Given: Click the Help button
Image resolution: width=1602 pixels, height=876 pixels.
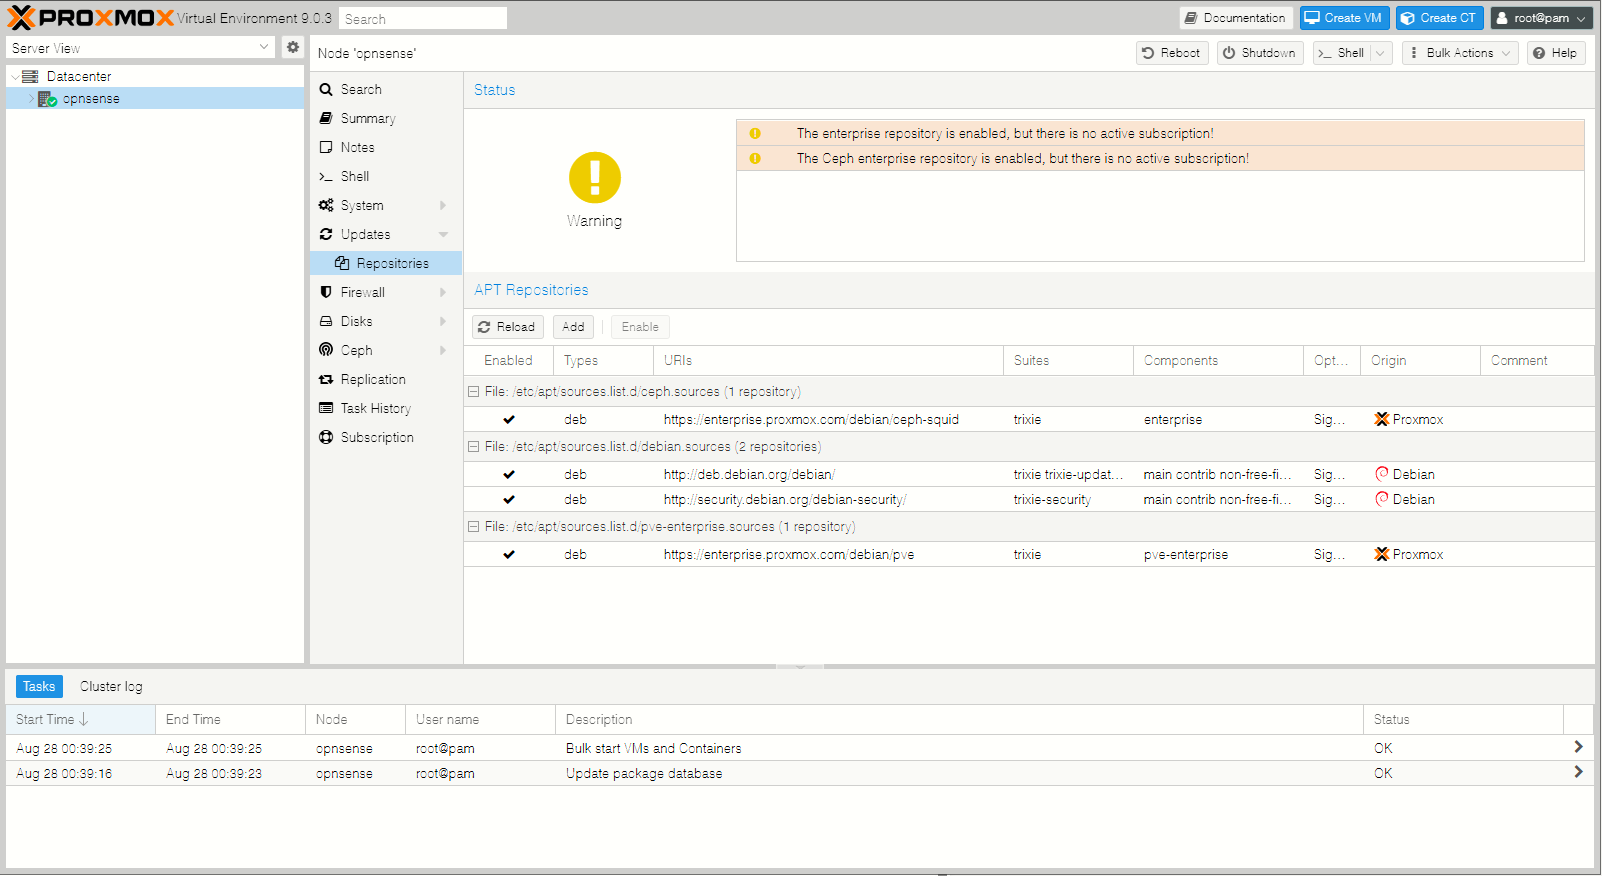Looking at the screenshot, I should (1556, 53).
